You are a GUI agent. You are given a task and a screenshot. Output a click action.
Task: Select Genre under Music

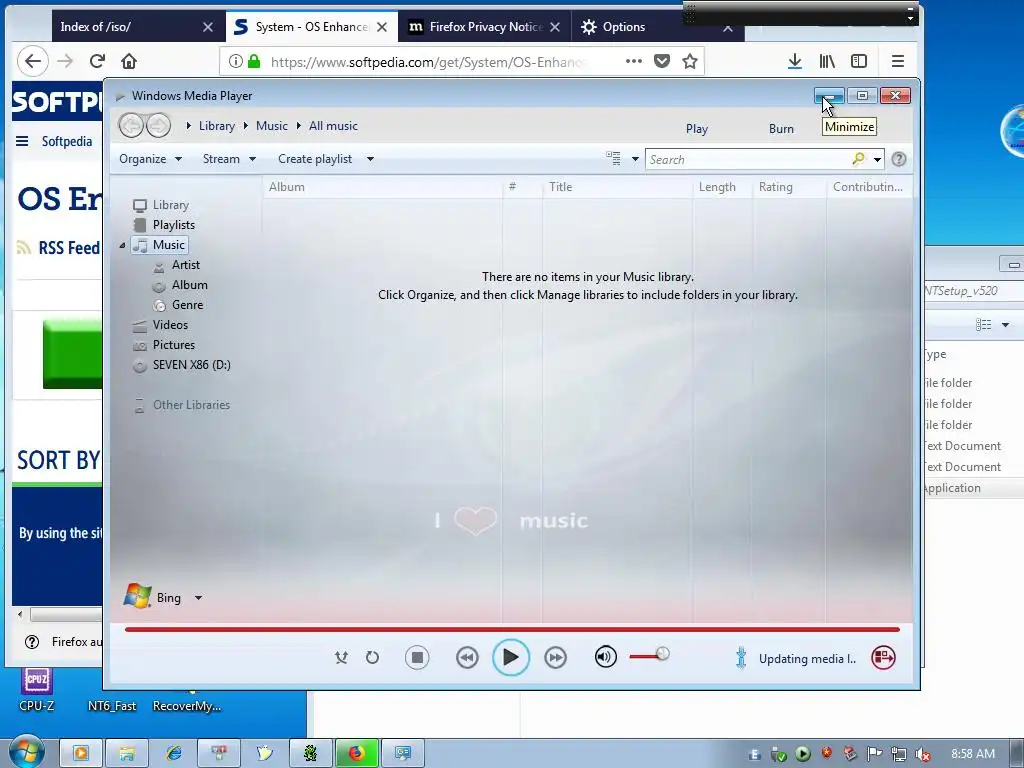tap(187, 305)
